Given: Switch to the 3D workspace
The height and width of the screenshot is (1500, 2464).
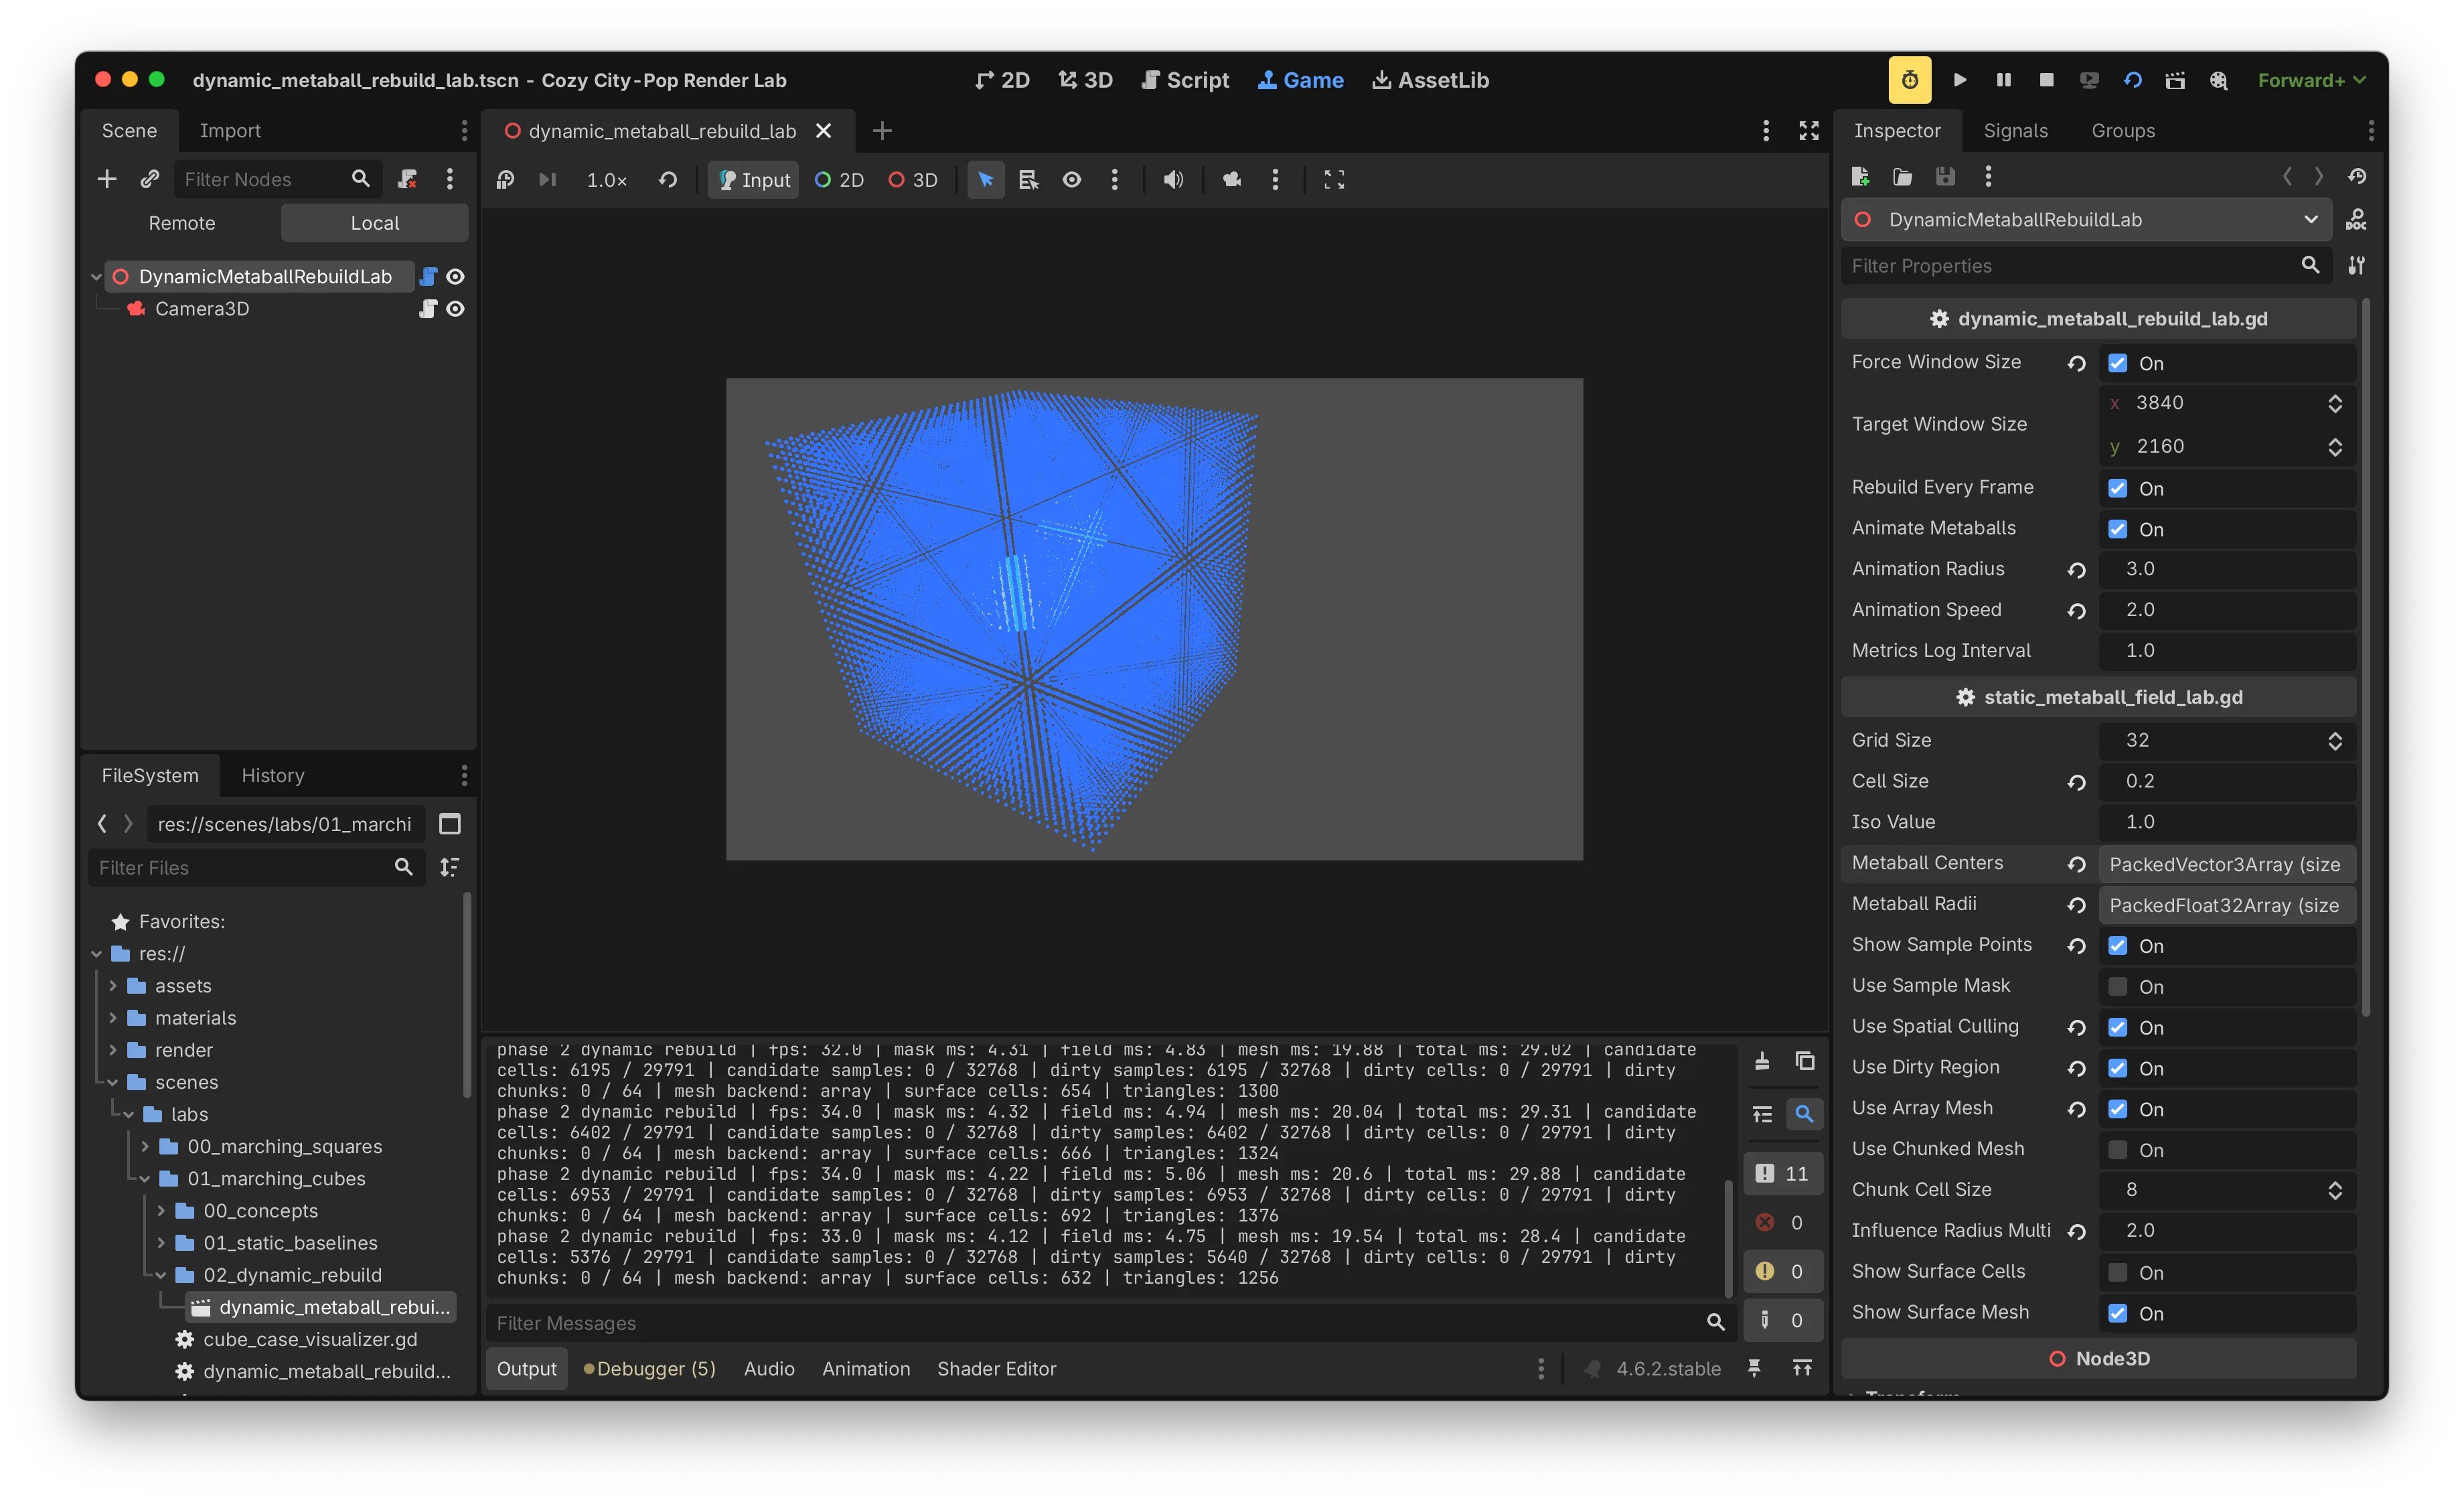Looking at the screenshot, I should tap(1085, 80).
